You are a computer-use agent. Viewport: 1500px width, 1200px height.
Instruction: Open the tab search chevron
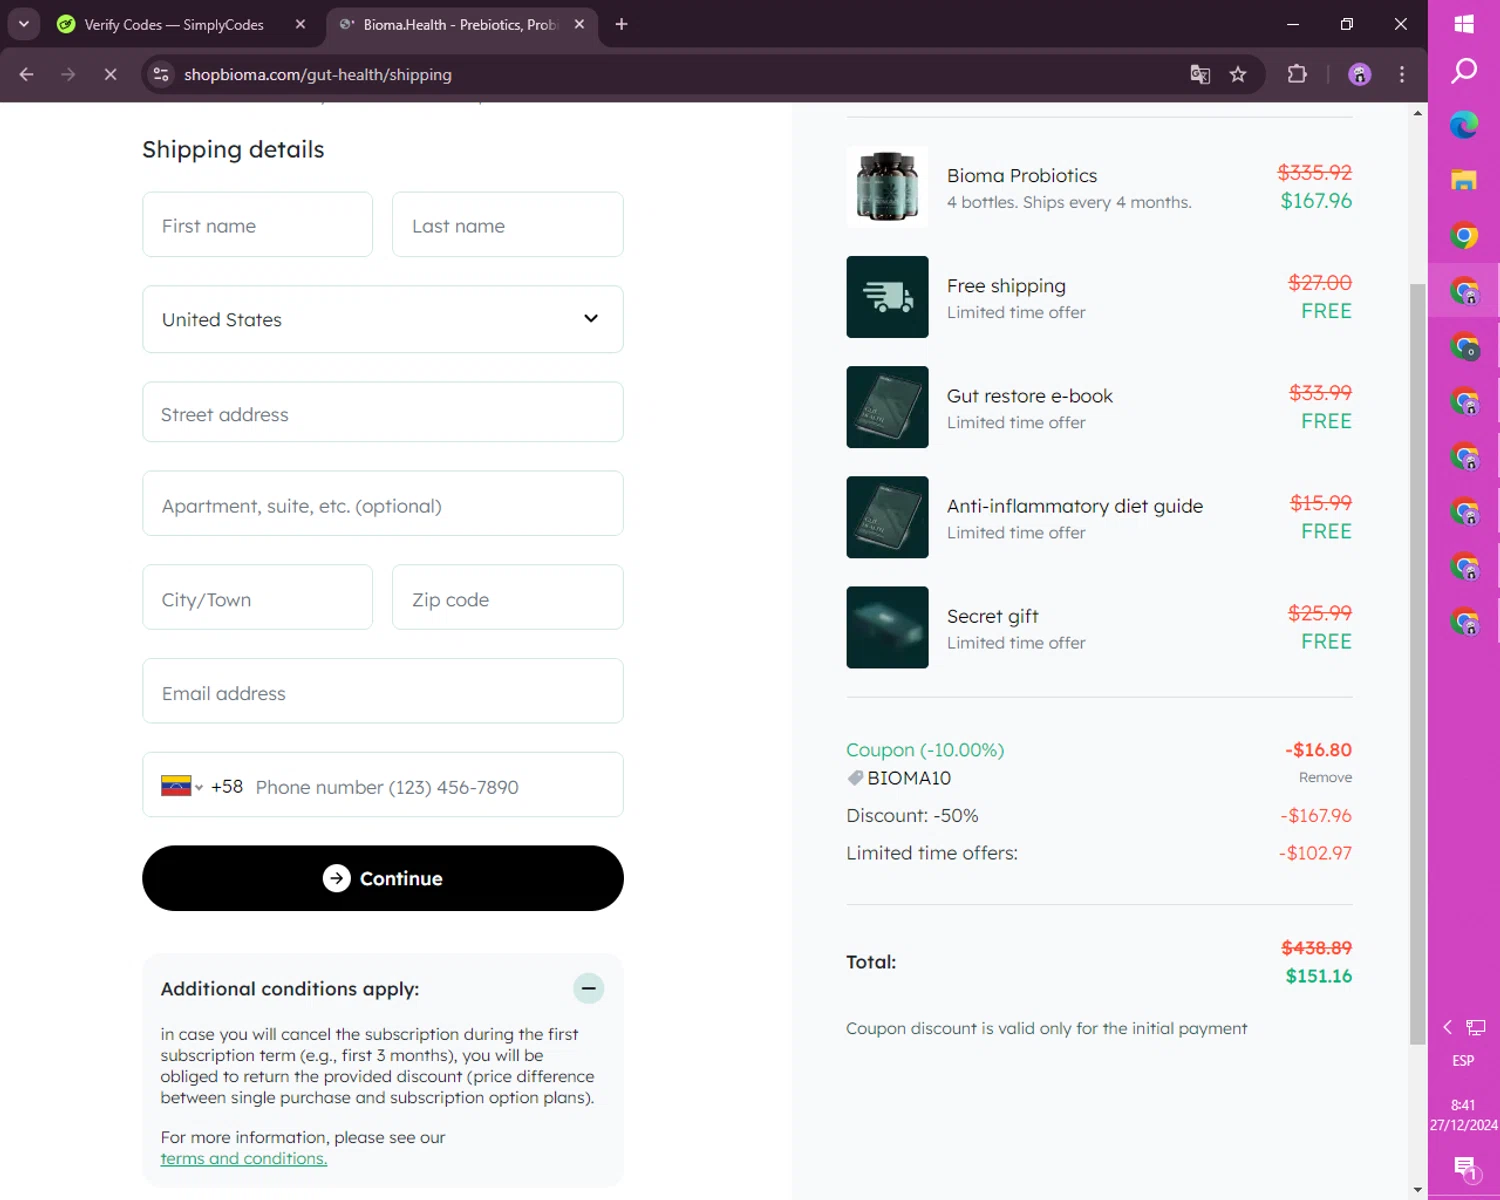point(23,24)
